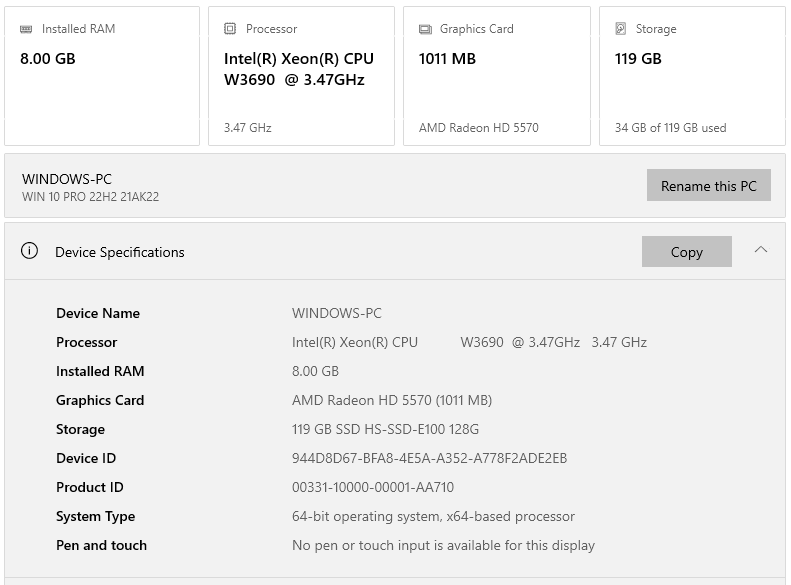Screen dimensions: 791x585
Task: Copy the device specifications
Action: (x=686, y=252)
